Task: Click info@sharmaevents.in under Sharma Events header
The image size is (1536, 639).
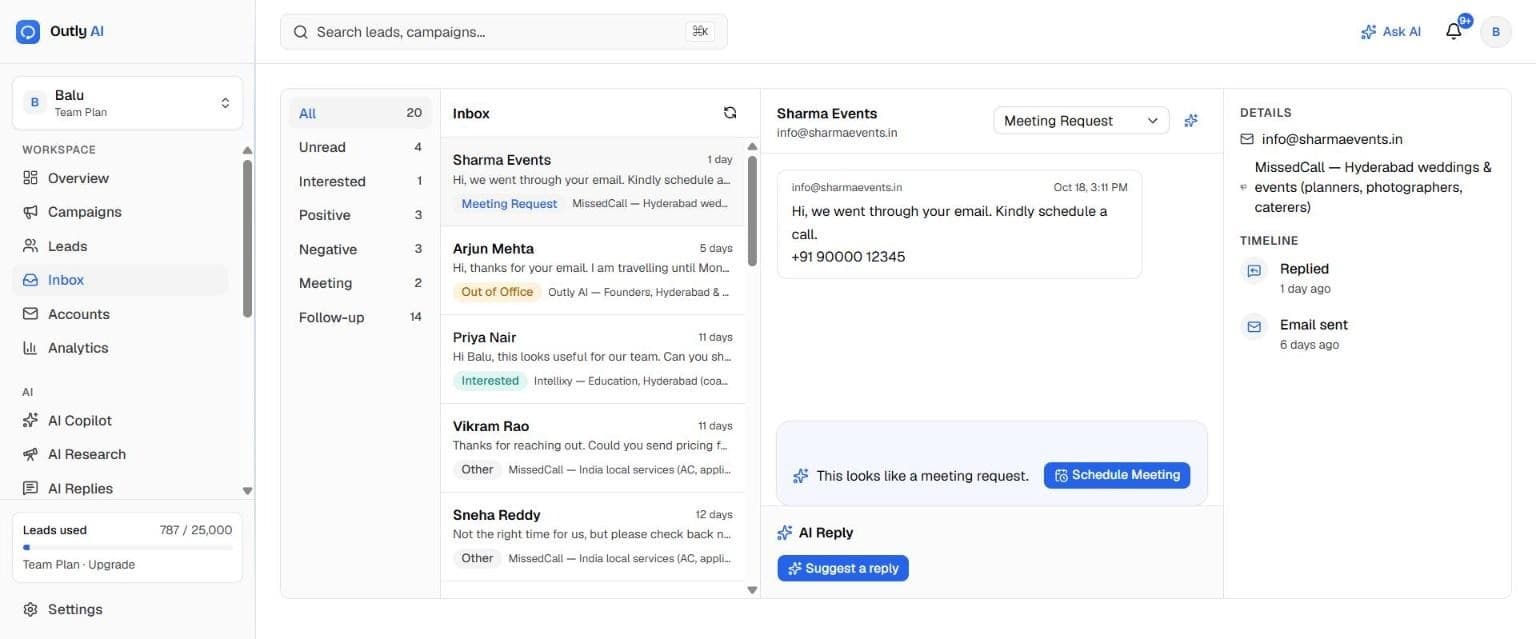Action: 837,132
